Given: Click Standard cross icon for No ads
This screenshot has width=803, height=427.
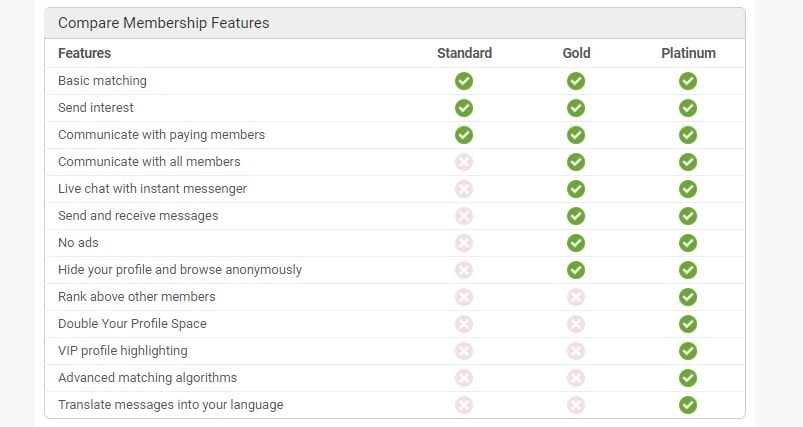Looking at the screenshot, I should pos(464,243).
